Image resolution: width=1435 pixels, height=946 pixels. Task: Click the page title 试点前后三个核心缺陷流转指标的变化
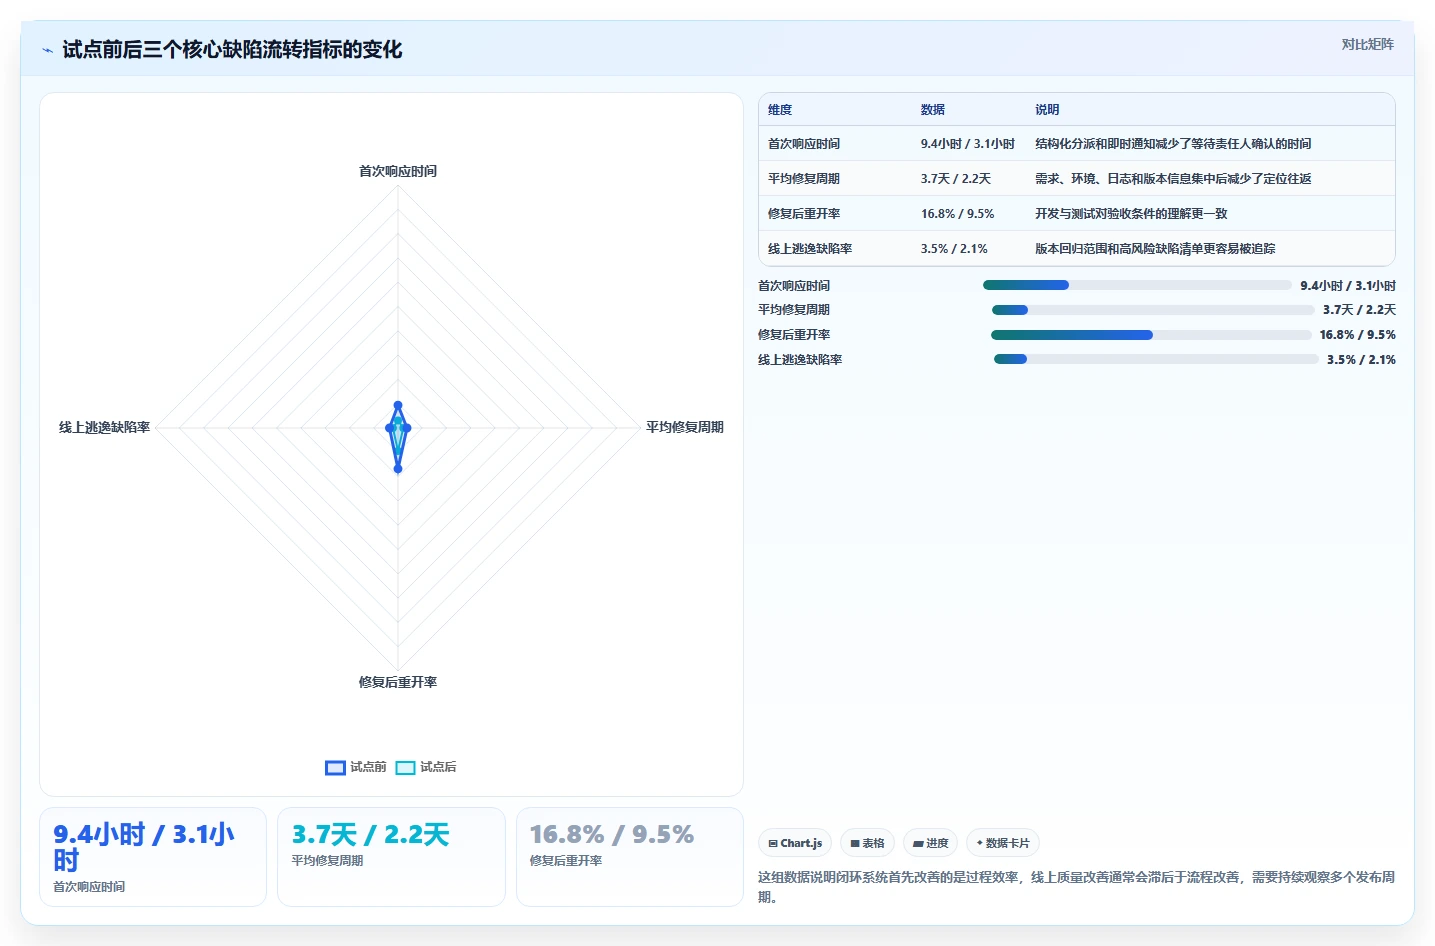coord(232,49)
